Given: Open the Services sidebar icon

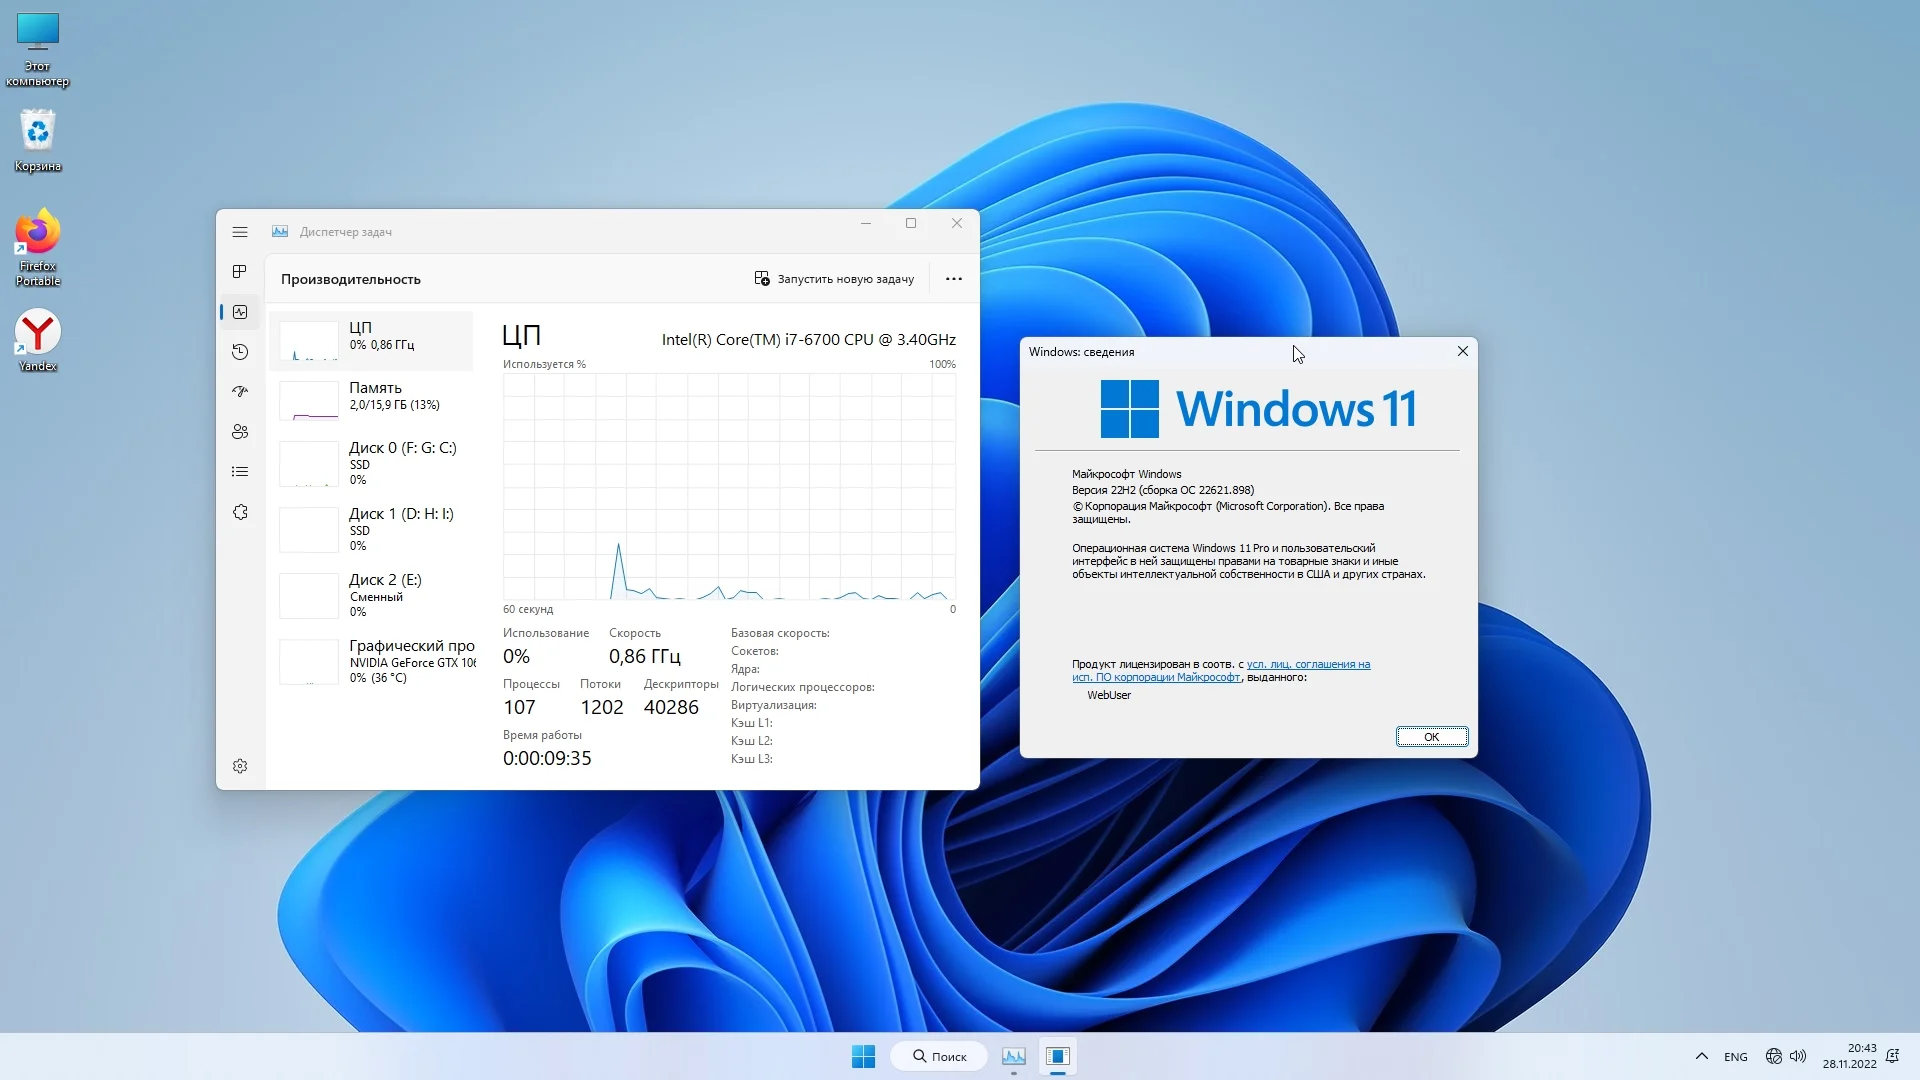Looking at the screenshot, I should 240,512.
